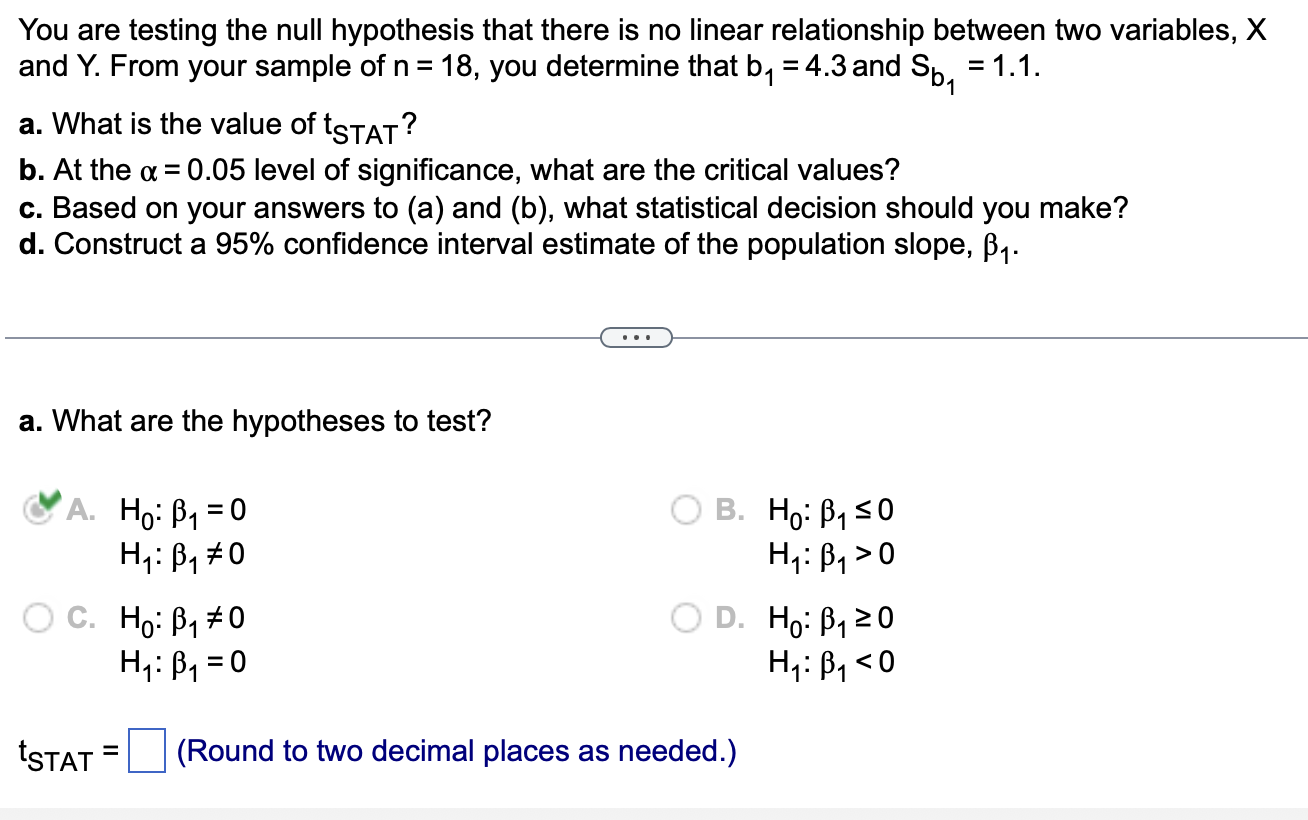Select part a question text about tSTAT
The image size is (1308, 820).
217,123
